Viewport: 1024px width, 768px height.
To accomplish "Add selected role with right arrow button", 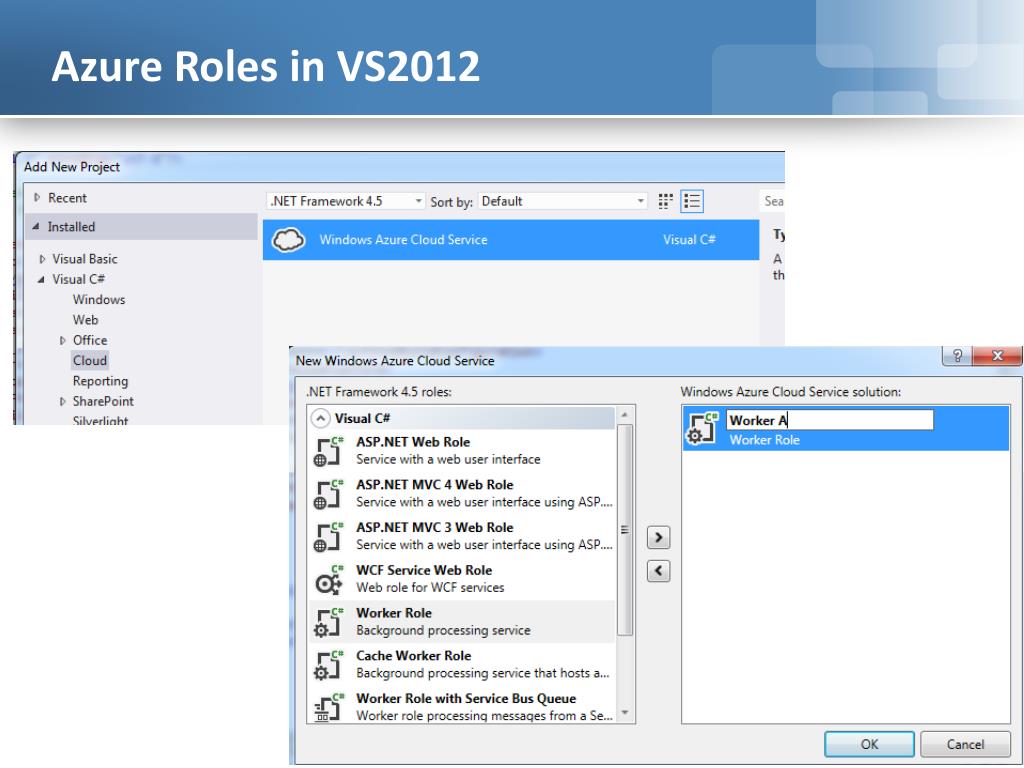I will click(658, 537).
